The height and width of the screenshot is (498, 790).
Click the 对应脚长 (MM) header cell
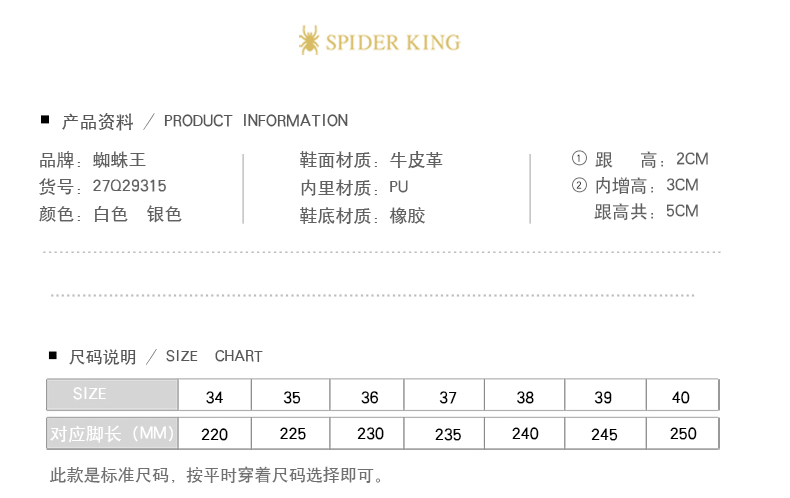112,433
